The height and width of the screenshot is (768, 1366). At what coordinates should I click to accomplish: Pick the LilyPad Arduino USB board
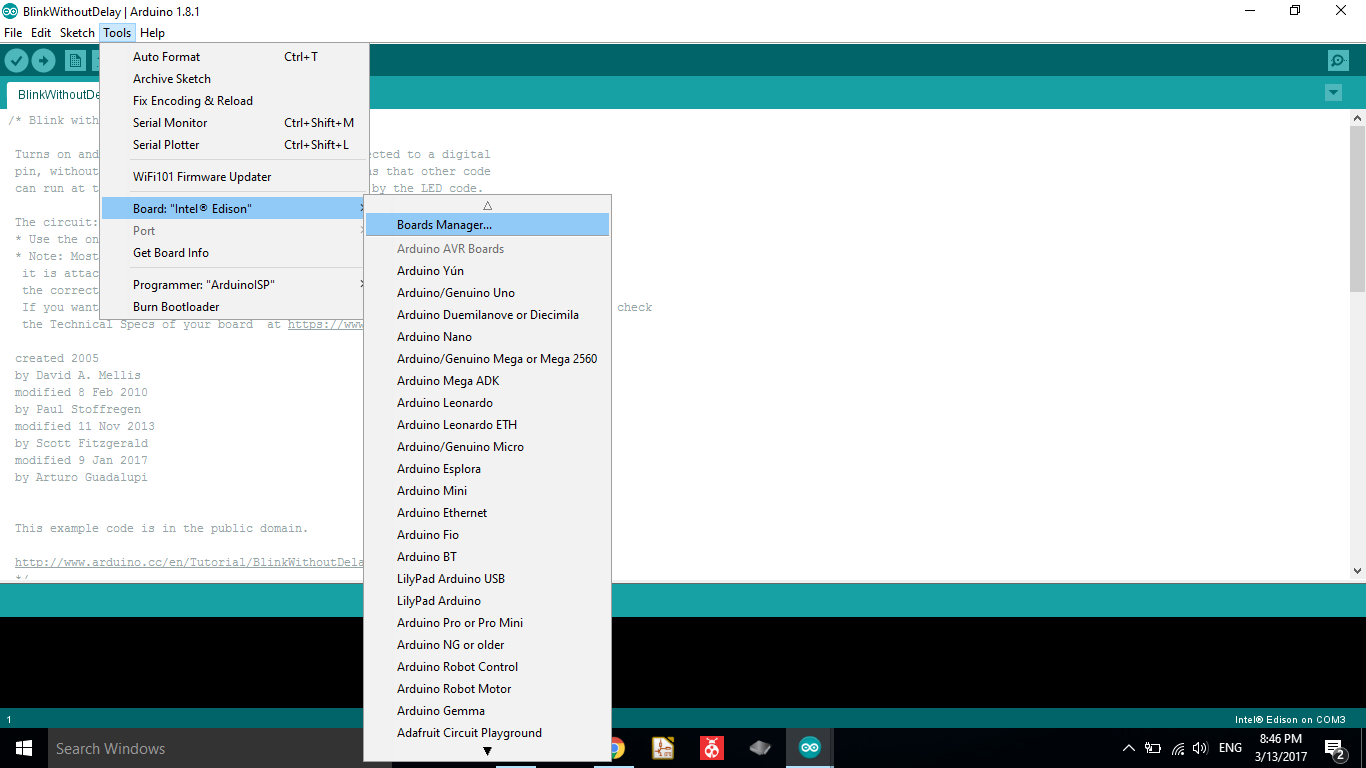coord(487,579)
